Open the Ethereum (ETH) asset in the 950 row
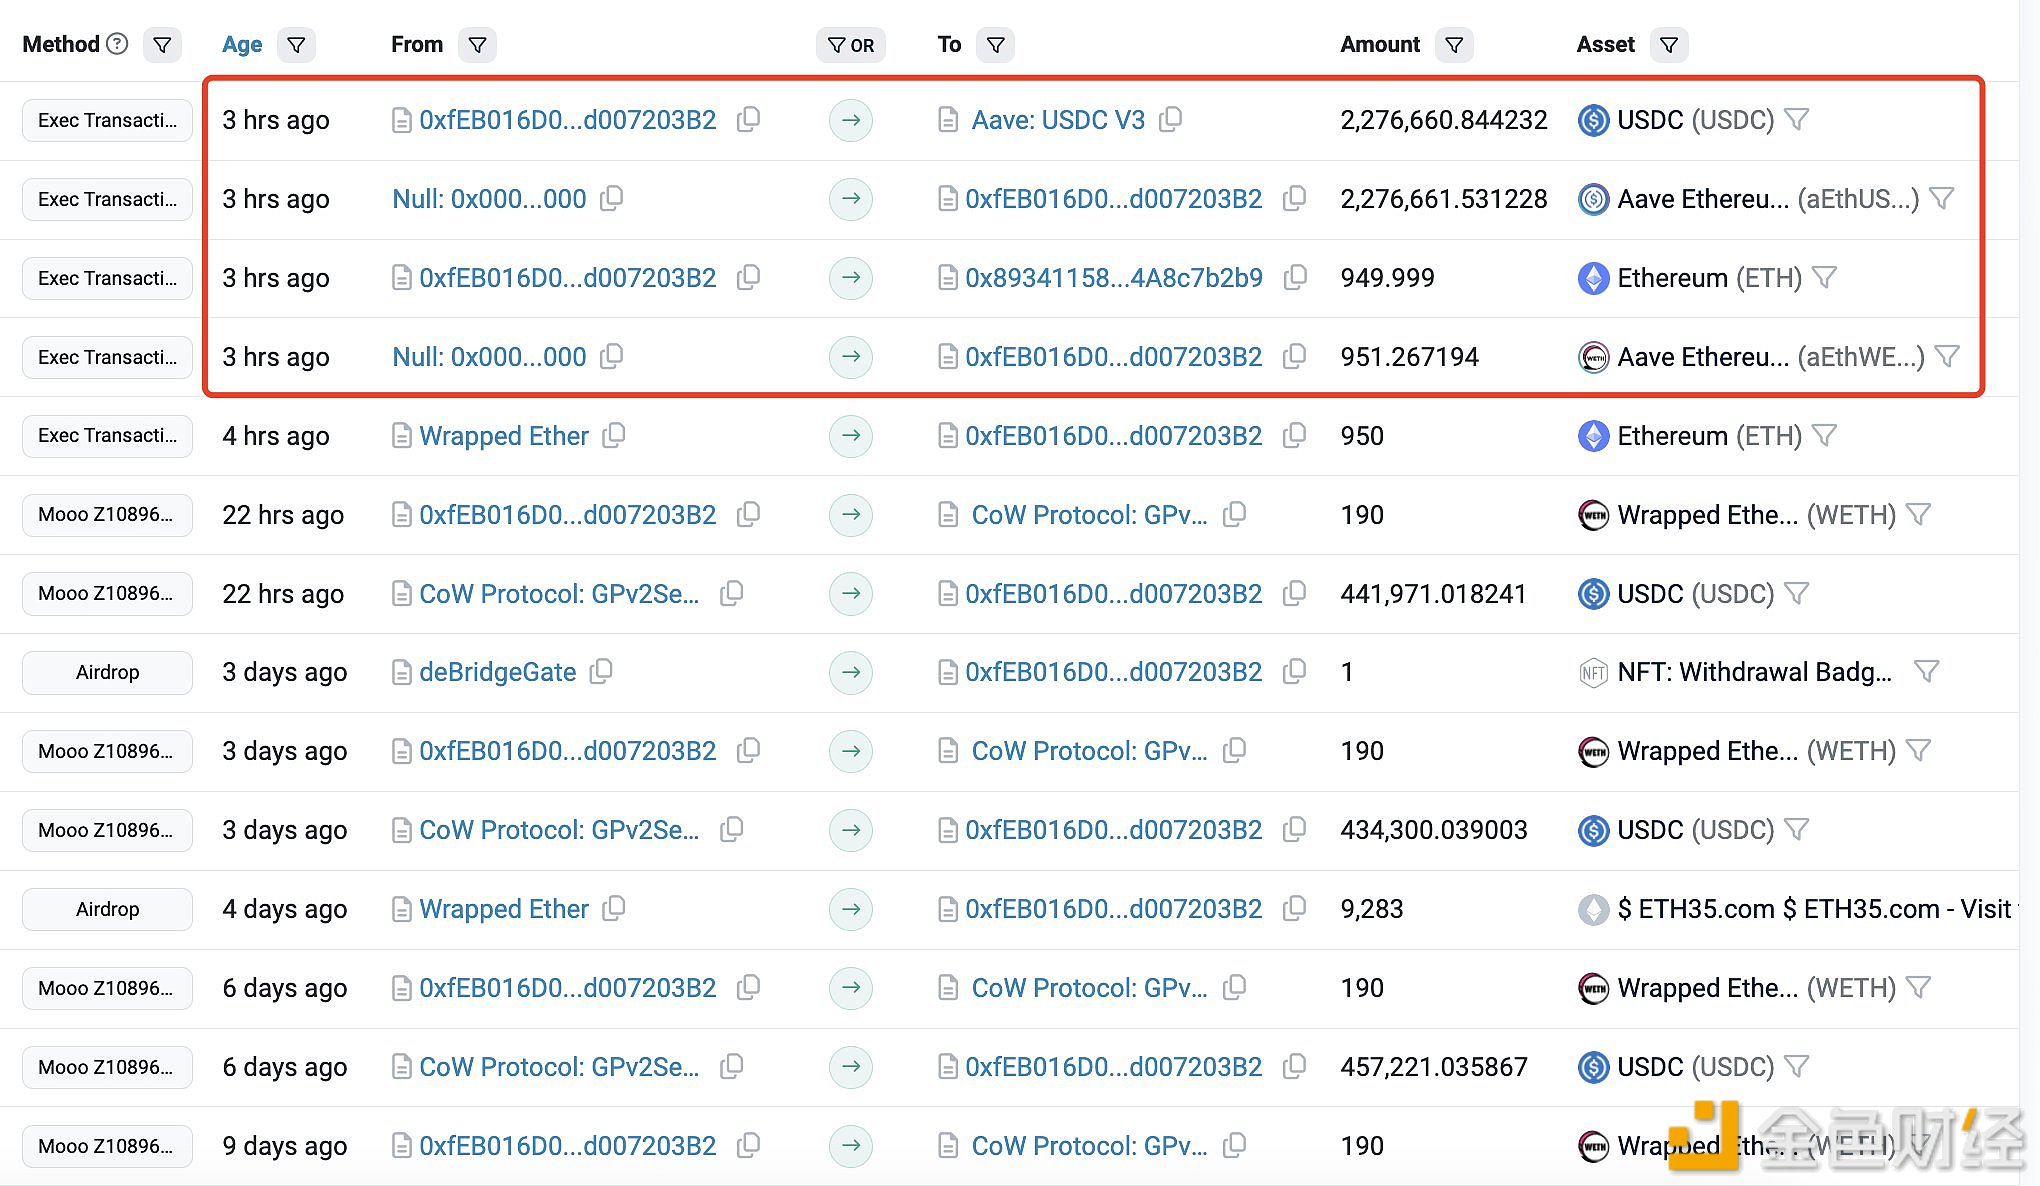The height and width of the screenshot is (1186, 2040). [x=1709, y=436]
